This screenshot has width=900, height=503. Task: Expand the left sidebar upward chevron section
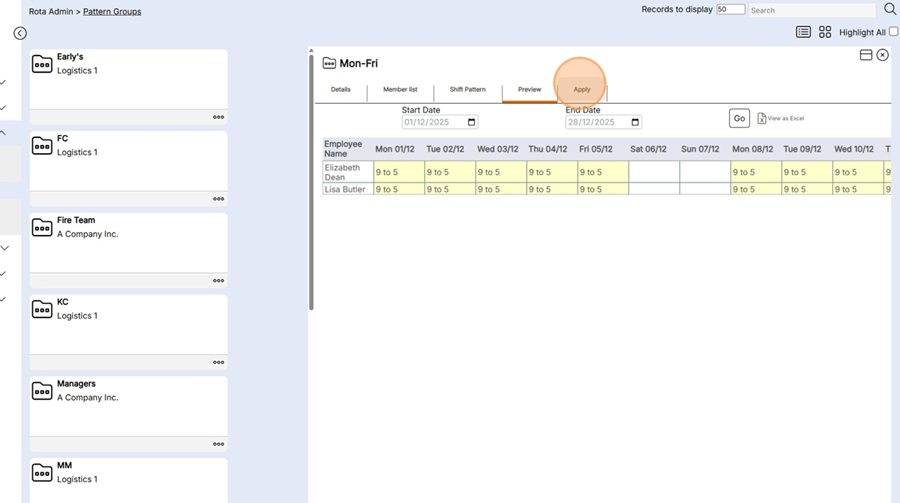(3, 133)
